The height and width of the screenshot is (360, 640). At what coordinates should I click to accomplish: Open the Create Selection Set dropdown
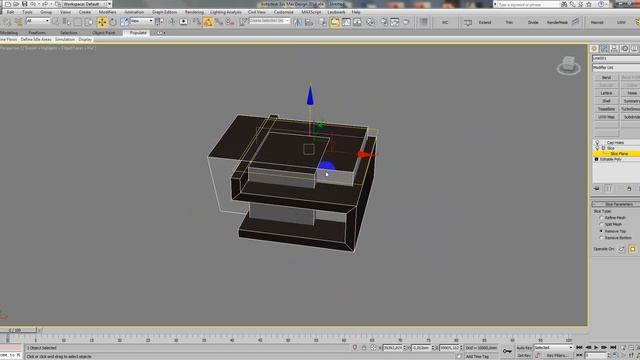pyautogui.click(x=270, y=21)
